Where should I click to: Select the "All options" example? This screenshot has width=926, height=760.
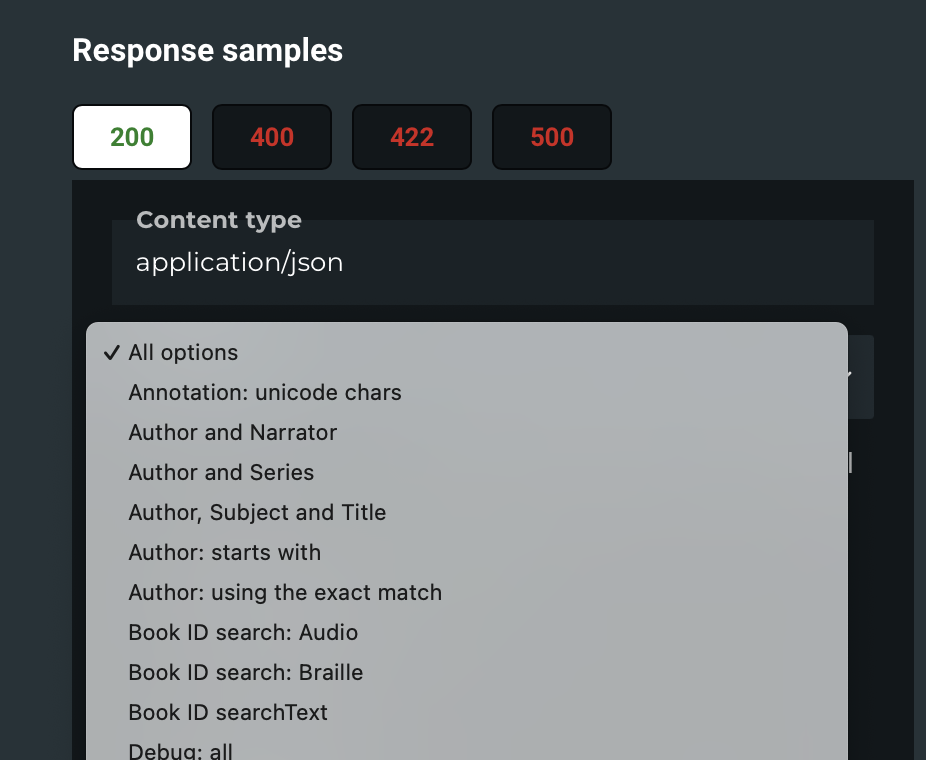[183, 352]
